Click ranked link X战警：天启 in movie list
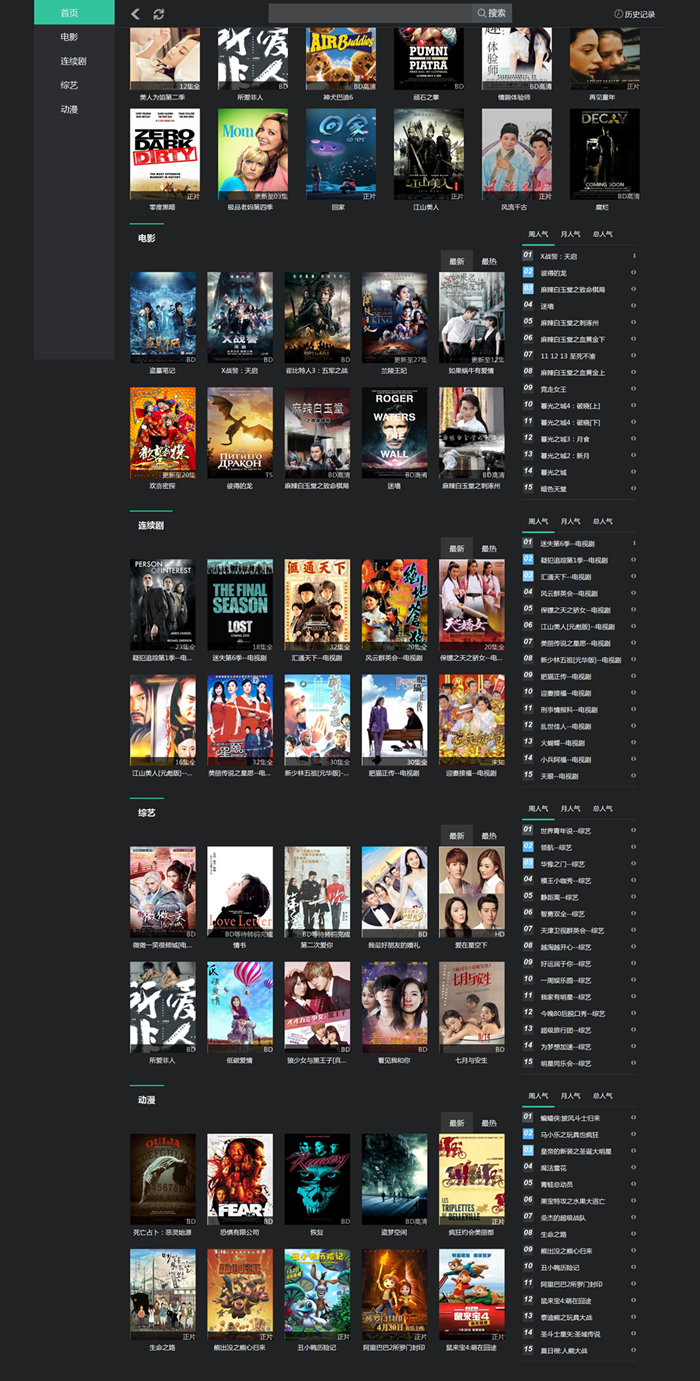Image resolution: width=700 pixels, height=1381 pixels. click(x=558, y=256)
